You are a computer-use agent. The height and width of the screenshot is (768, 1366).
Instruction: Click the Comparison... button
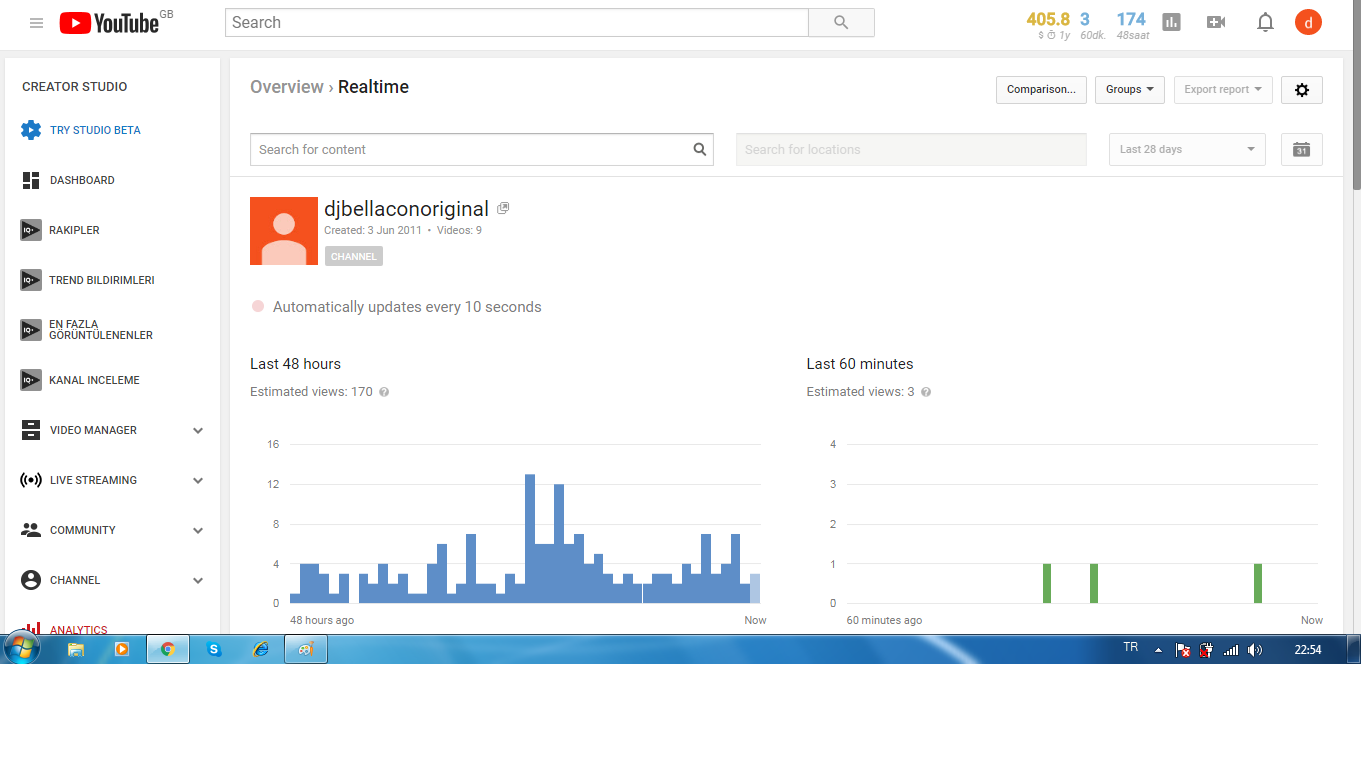click(x=1041, y=90)
